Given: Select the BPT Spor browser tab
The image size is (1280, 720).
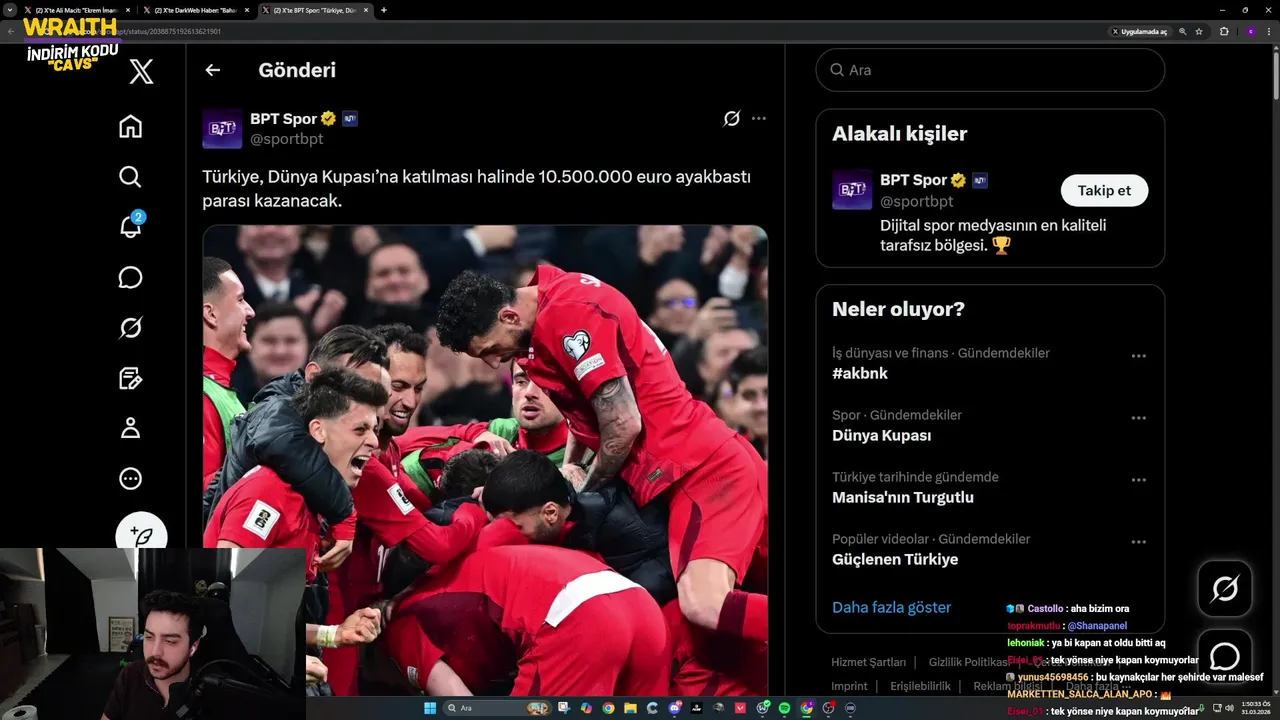Looking at the screenshot, I should click(x=314, y=10).
